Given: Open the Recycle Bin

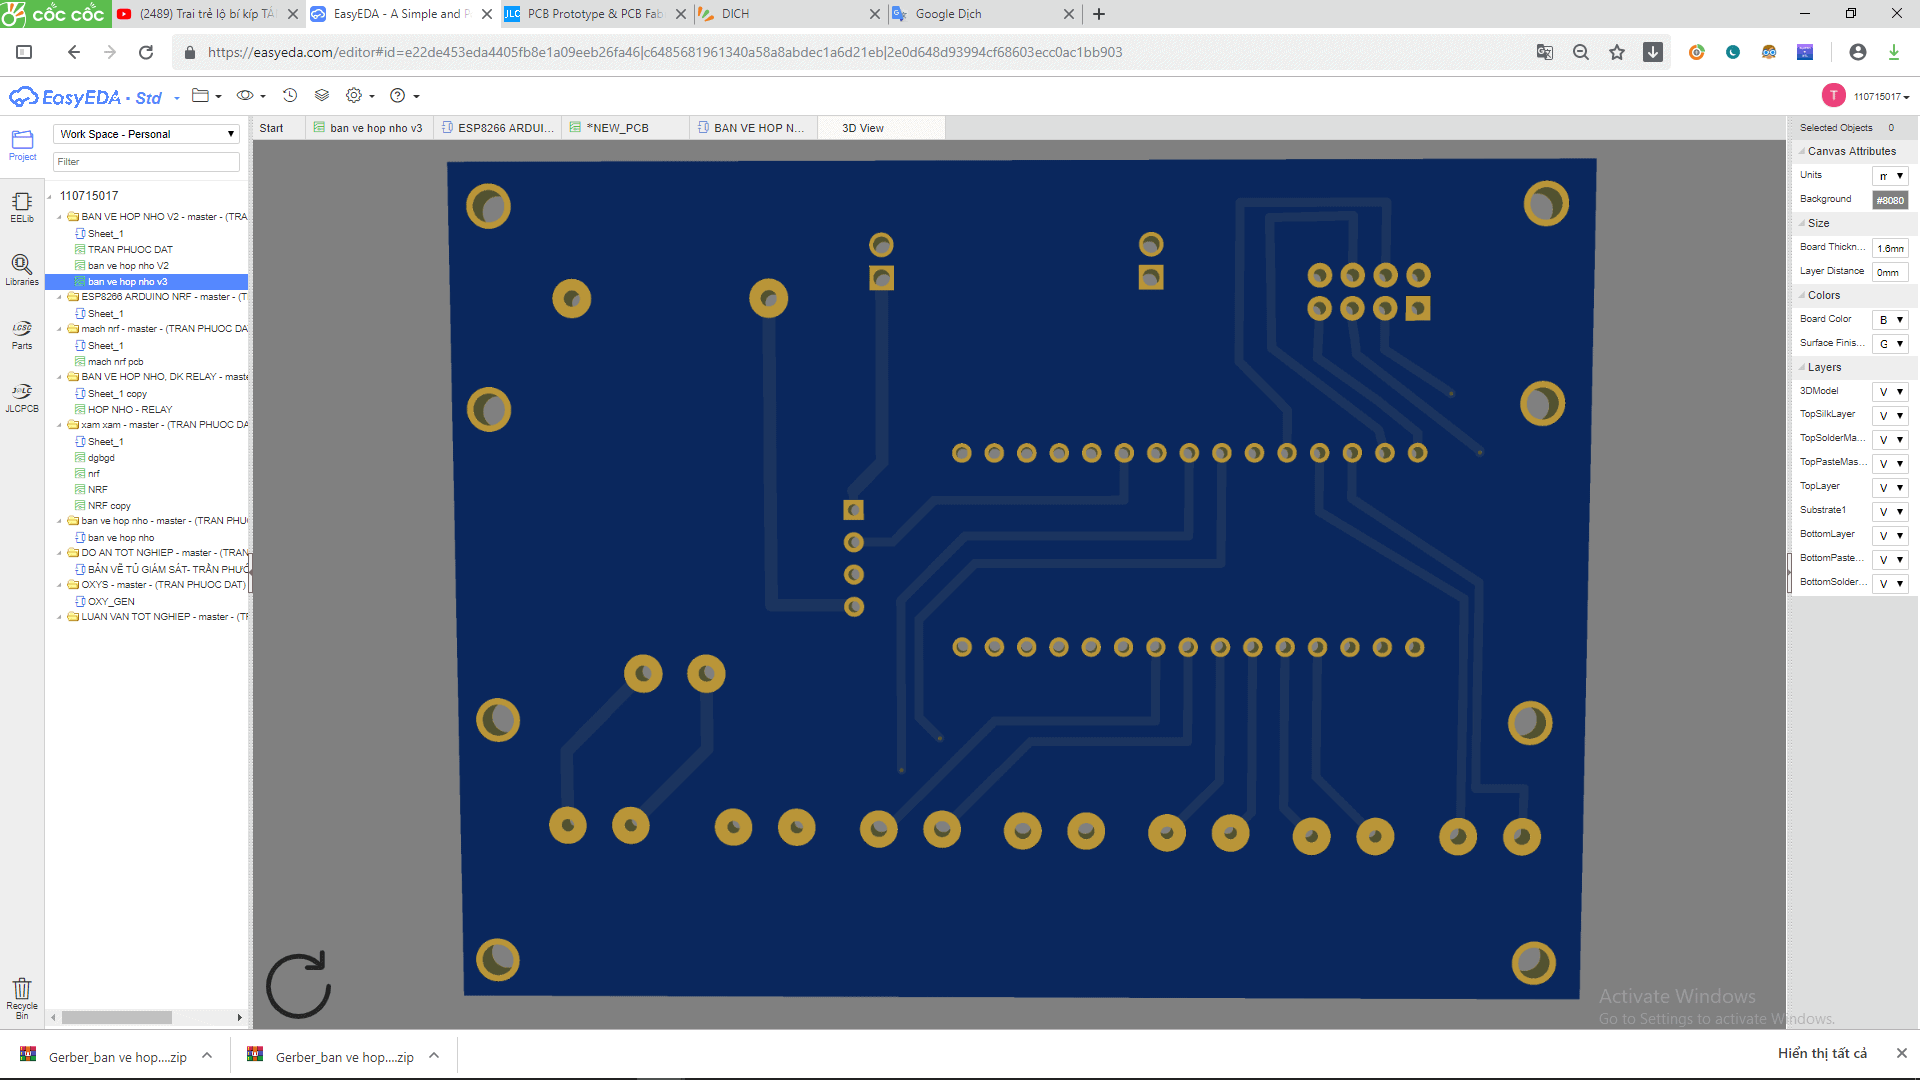Looking at the screenshot, I should [x=22, y=998].
